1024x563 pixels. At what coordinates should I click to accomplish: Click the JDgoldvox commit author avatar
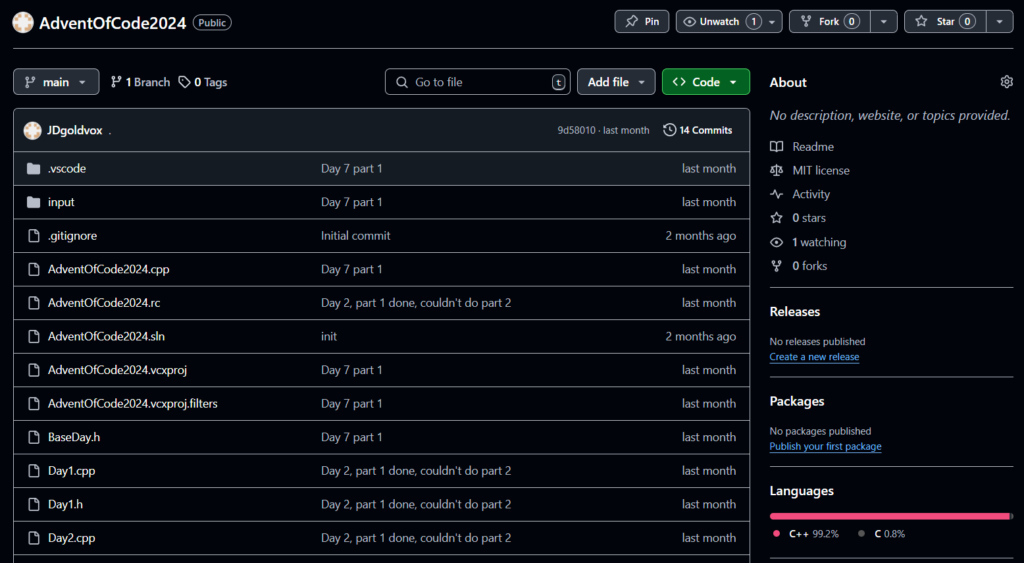click(32, 130)
